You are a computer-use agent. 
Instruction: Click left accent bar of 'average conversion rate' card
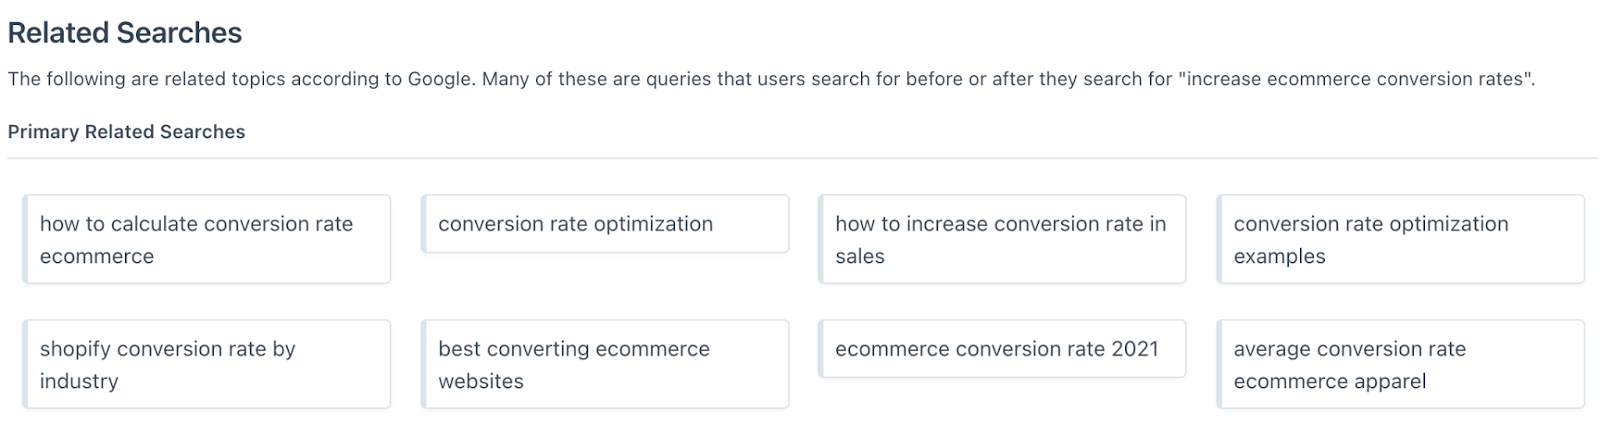click(1219, 364)
